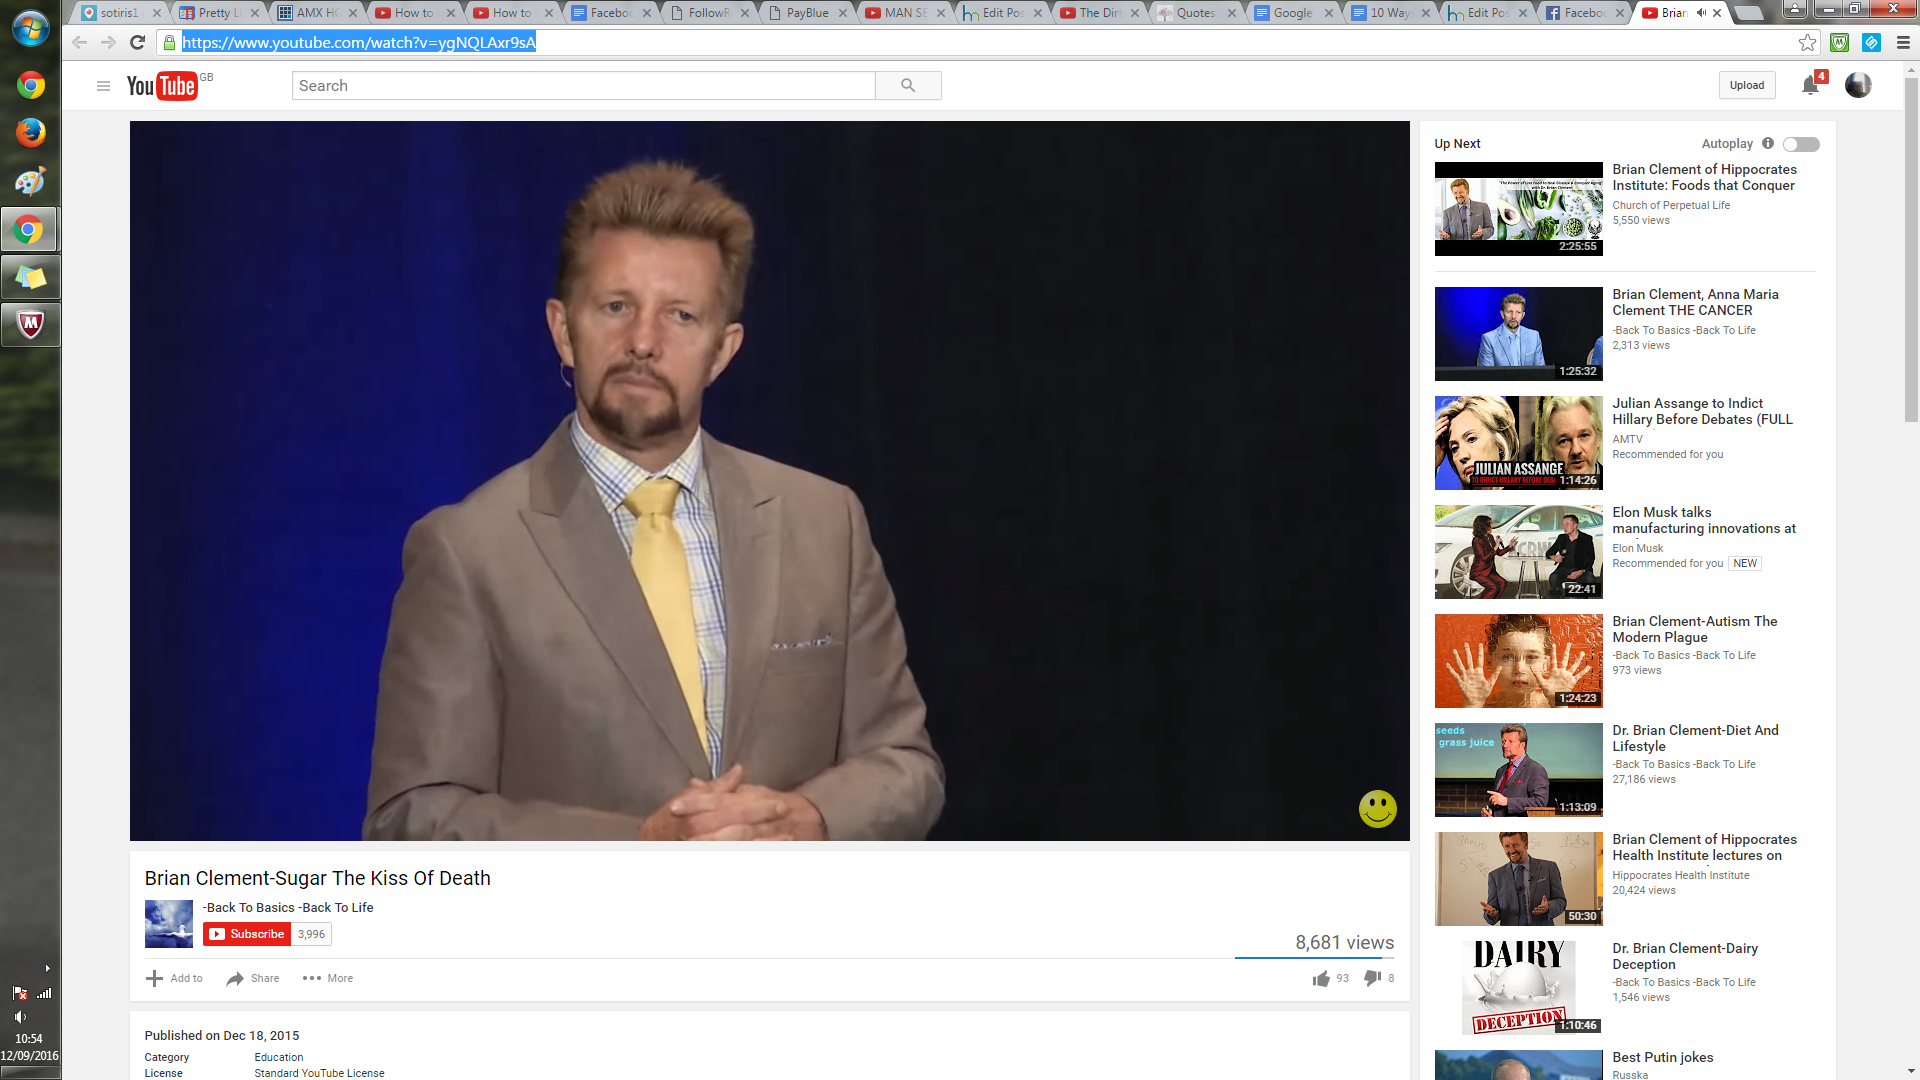Open Elon Musk talks video thumbnail
Screen dimensions: 1920x1080
[1518, 552]
